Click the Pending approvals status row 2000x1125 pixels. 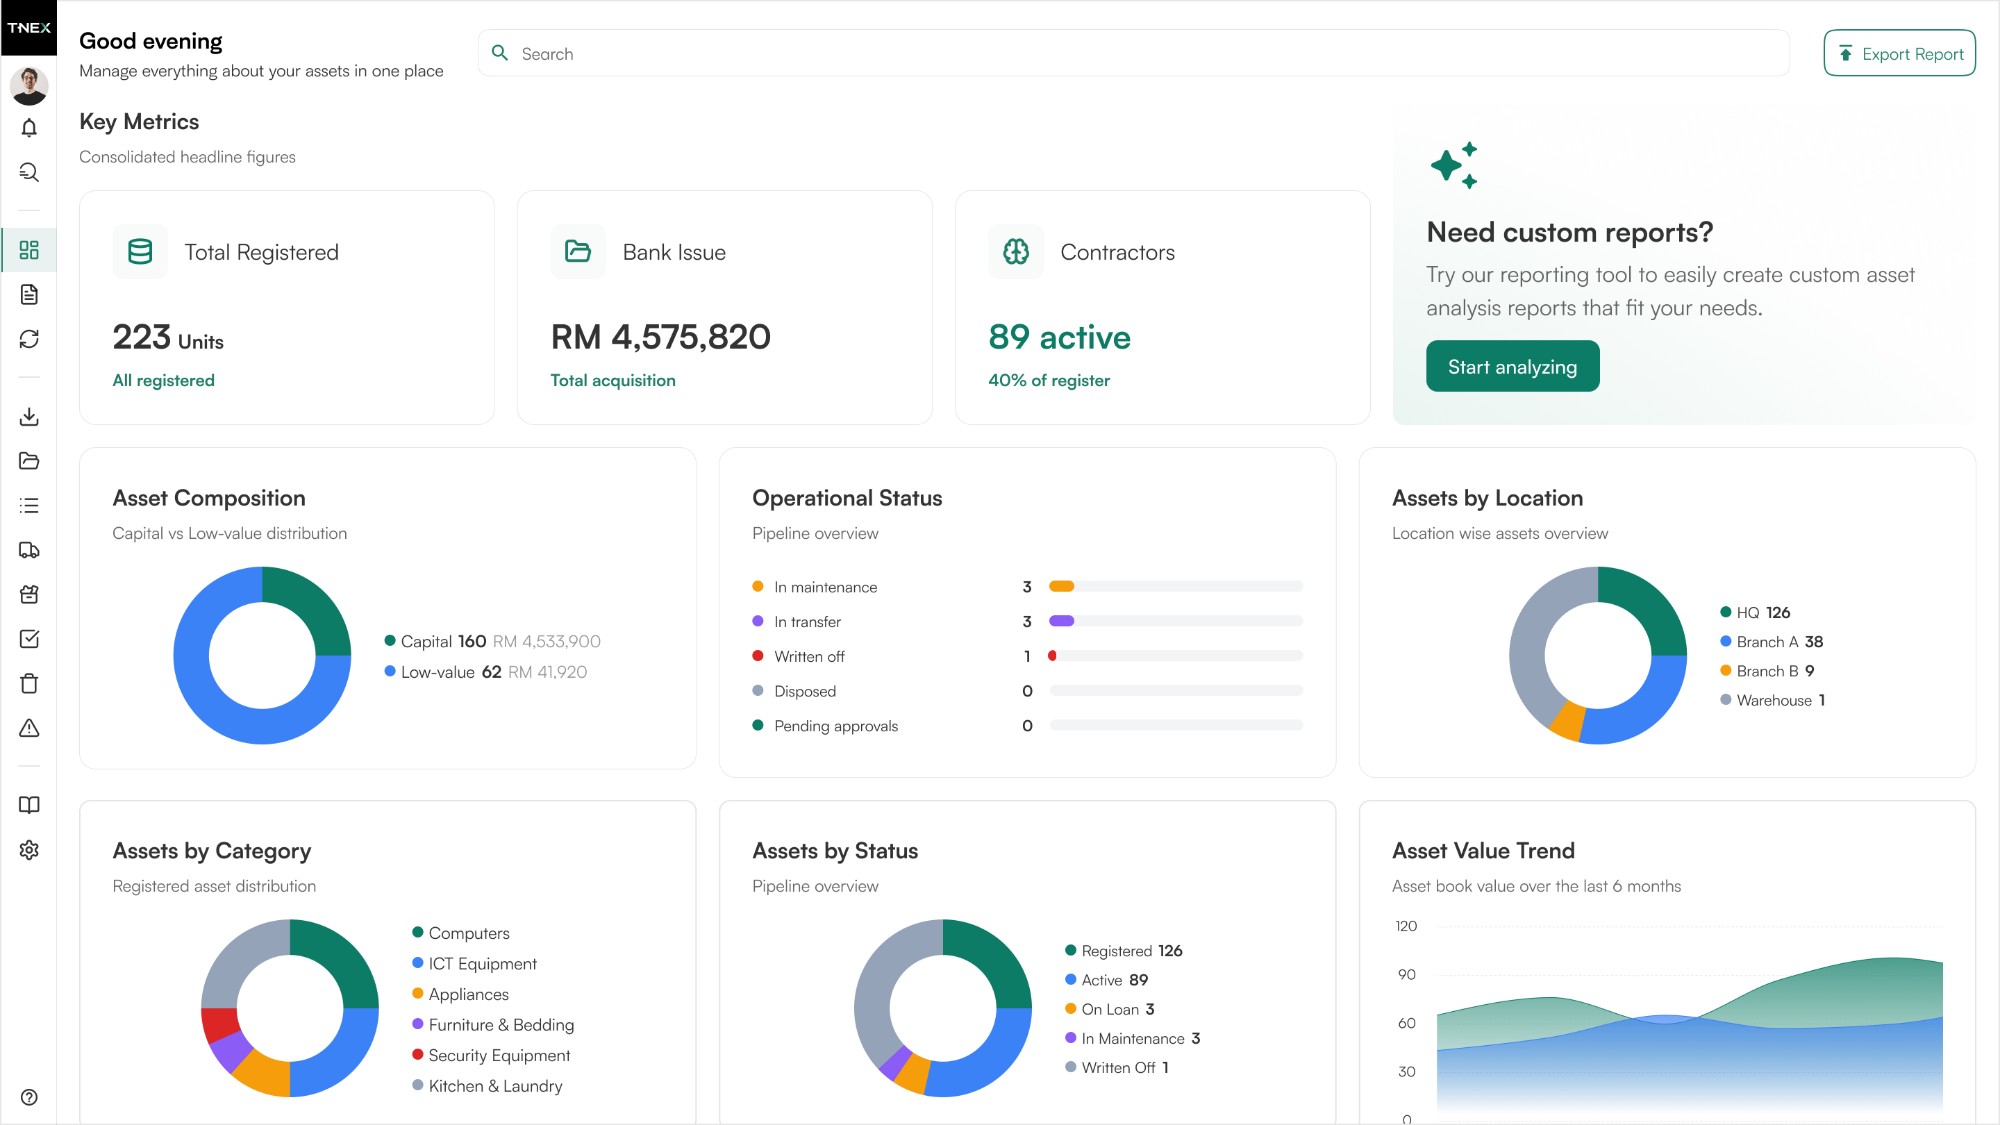(1027, 725)
